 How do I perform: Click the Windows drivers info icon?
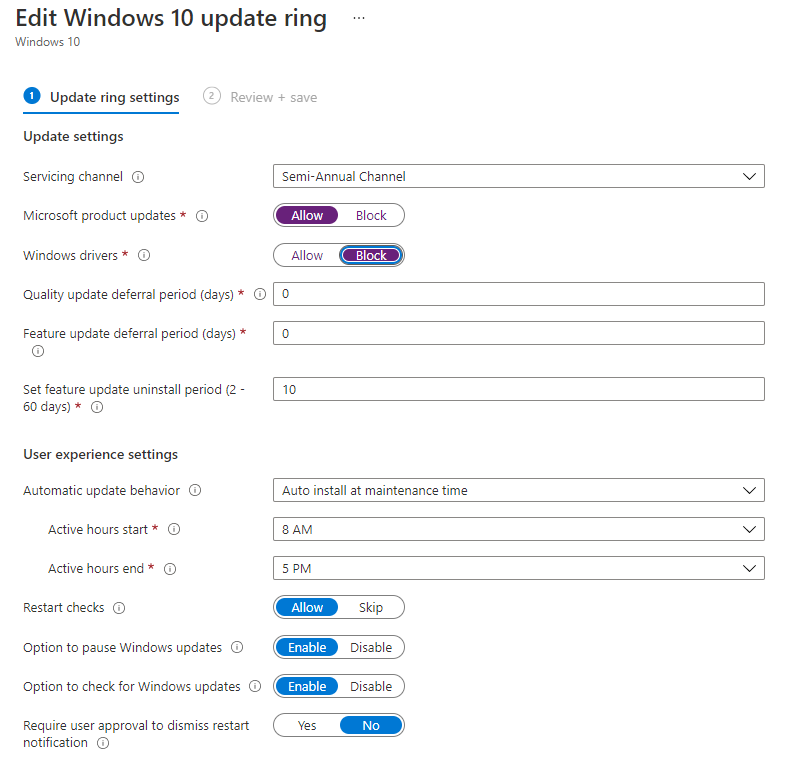point(144,255)
